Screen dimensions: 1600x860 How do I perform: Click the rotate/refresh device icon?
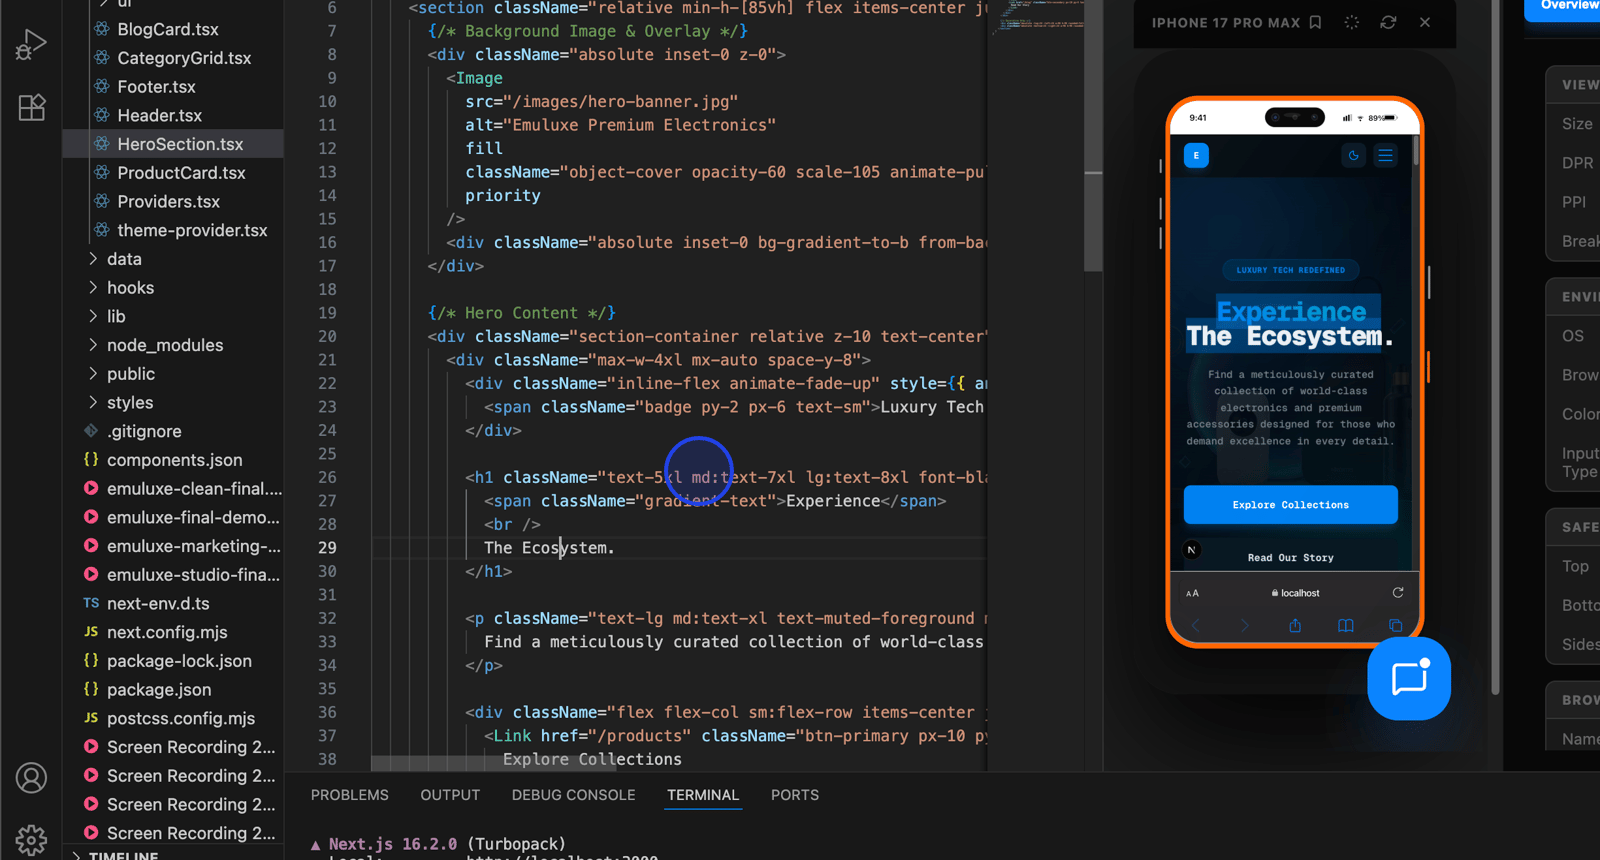[x=1388, y=22]
